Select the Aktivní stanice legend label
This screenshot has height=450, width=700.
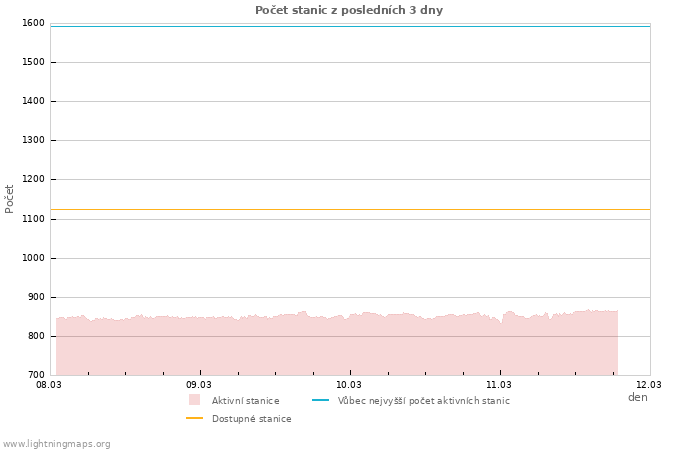(x=245, y=401)
